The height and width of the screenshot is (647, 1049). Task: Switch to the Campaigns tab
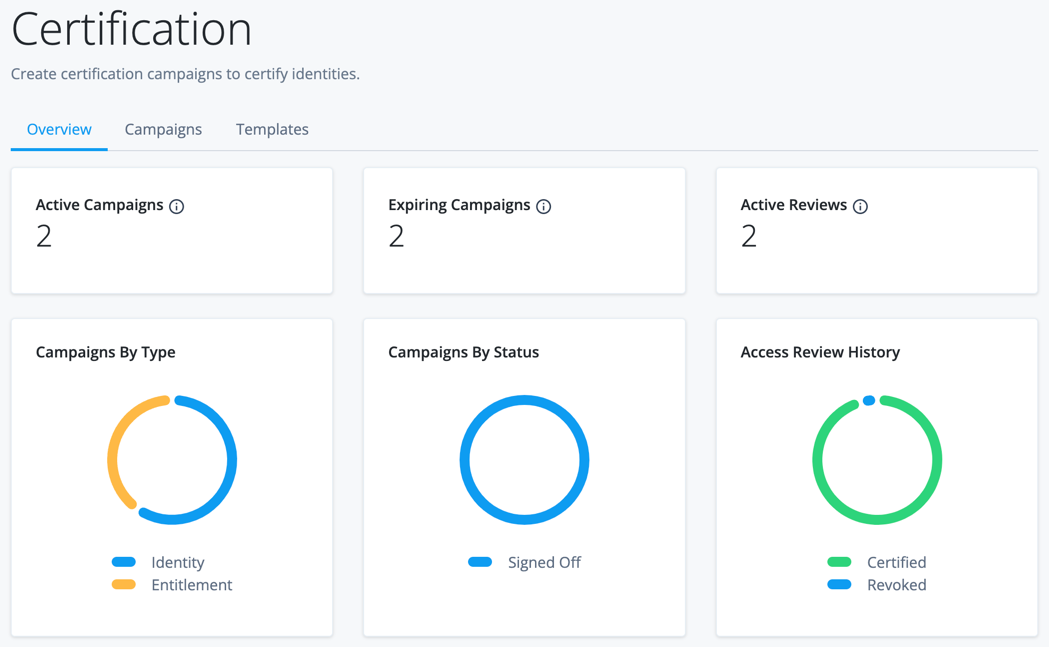163,129
